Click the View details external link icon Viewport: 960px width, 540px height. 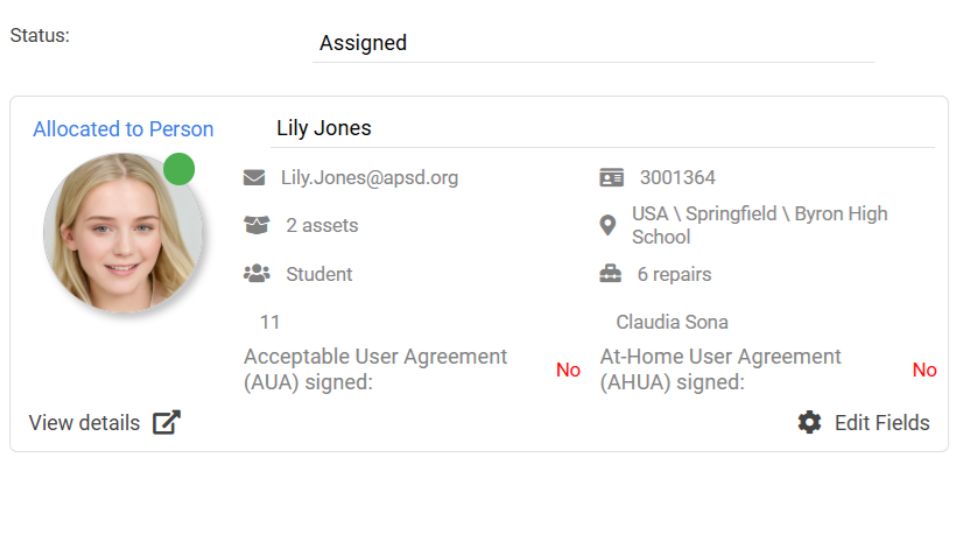point(166,423)
